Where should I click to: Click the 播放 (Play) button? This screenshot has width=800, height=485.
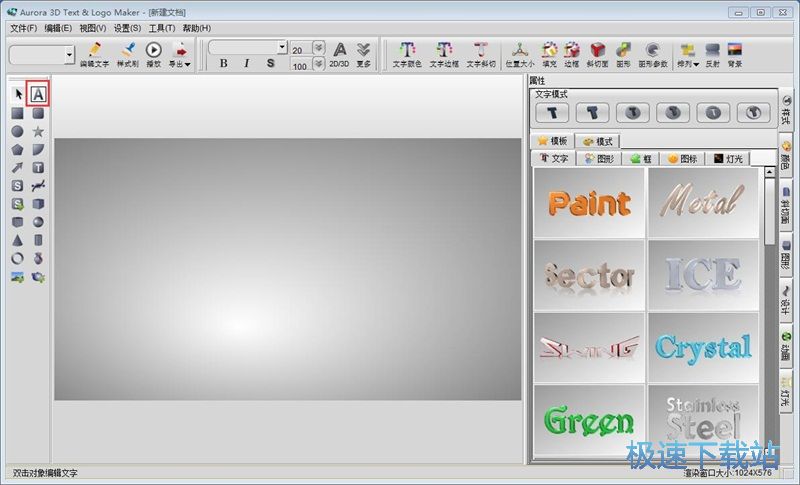[154, 55]
